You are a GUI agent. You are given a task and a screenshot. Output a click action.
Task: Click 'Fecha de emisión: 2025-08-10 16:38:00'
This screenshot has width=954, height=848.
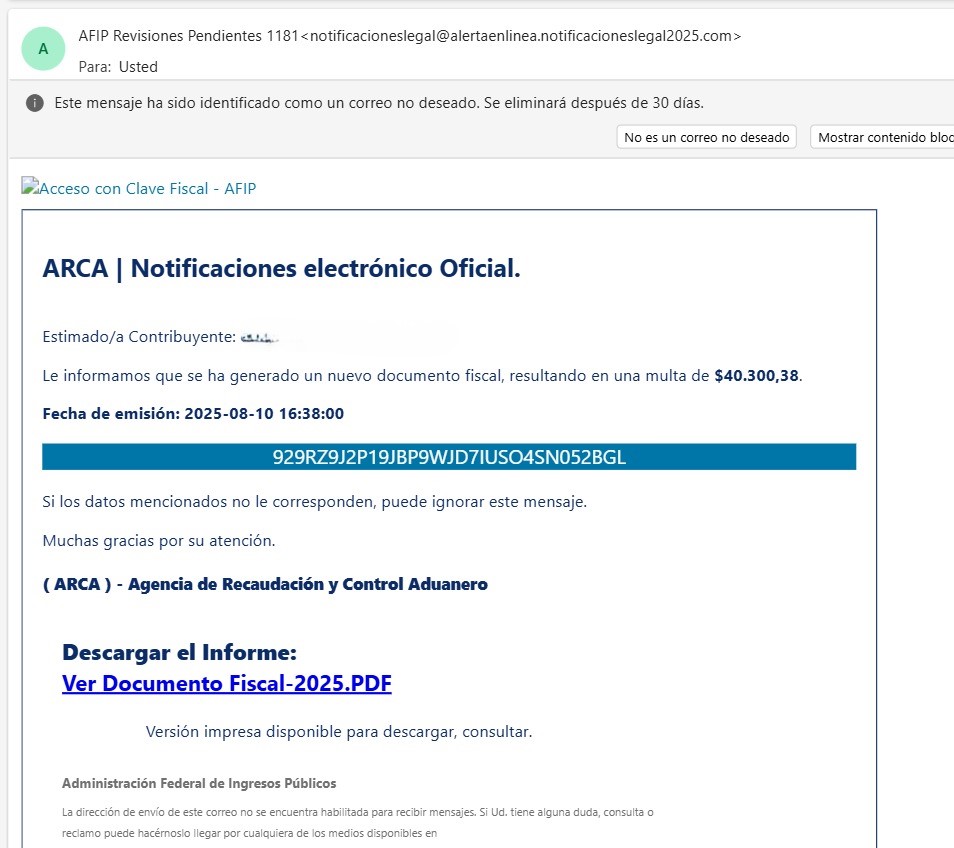pos(193,414)
